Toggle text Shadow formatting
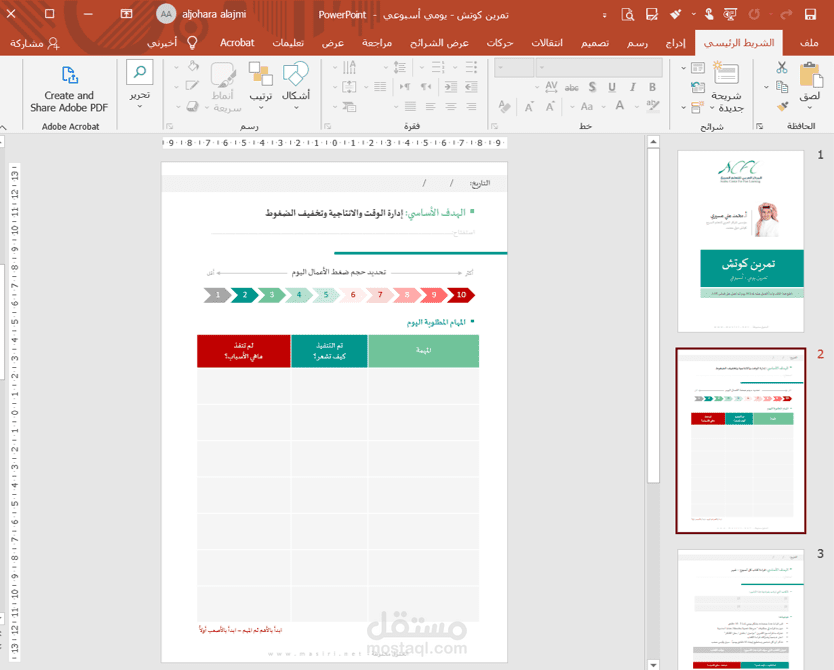 pyautogui.click(x=592, y=87)
